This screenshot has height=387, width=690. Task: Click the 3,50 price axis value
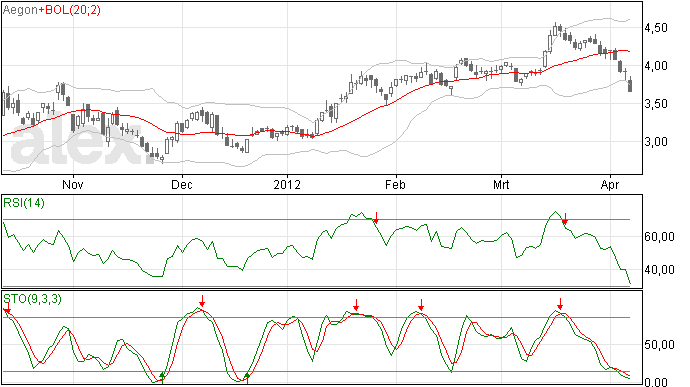[656, 103]
